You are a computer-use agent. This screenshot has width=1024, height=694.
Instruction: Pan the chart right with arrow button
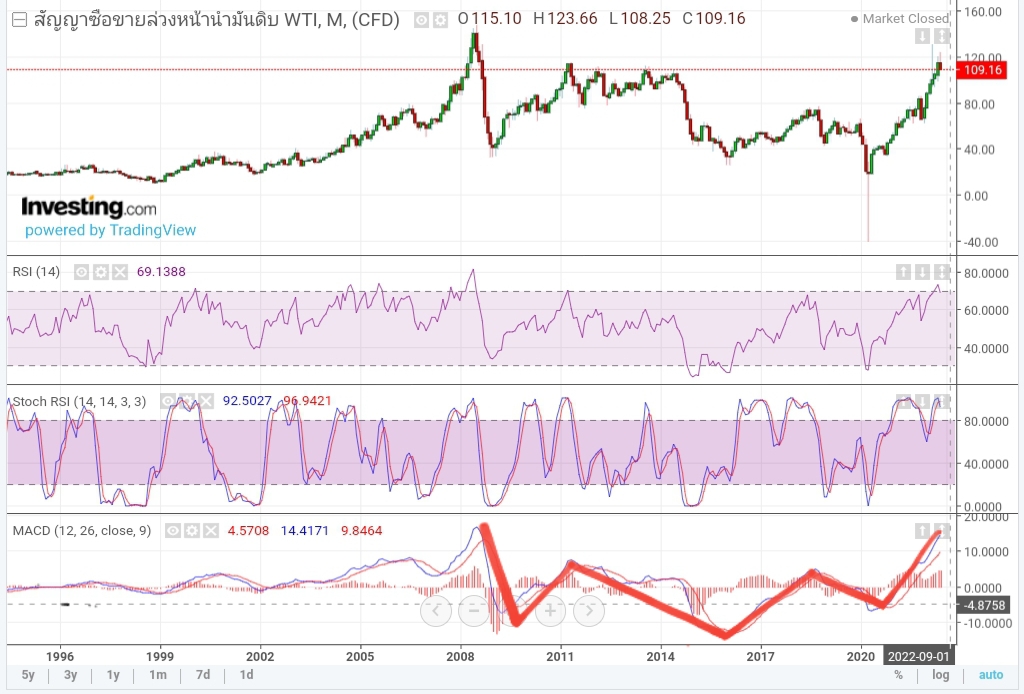coord(589,610)
